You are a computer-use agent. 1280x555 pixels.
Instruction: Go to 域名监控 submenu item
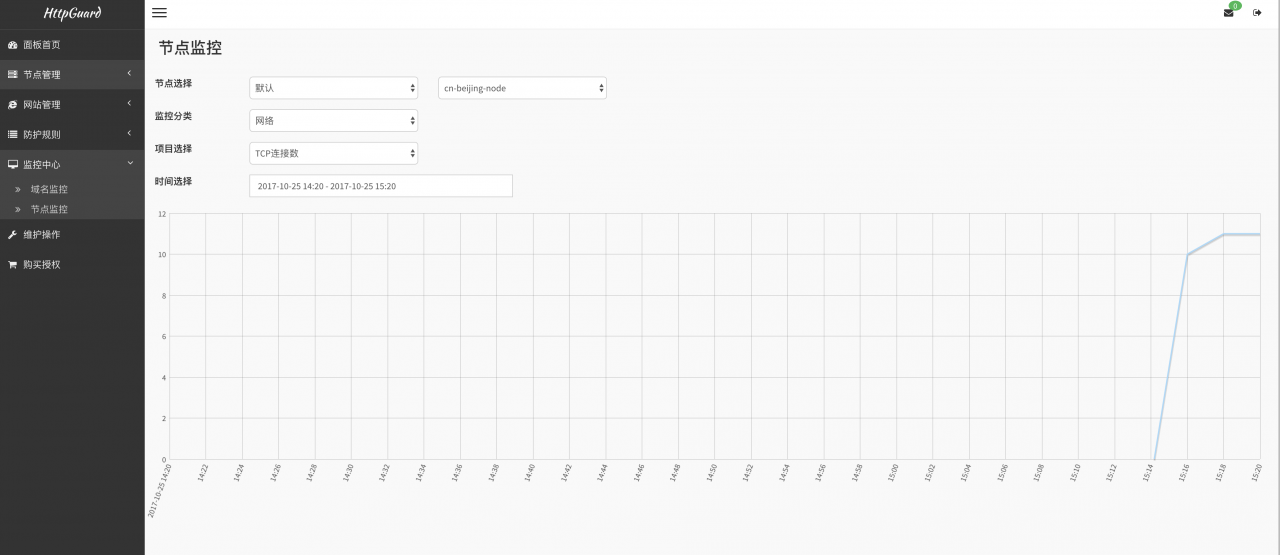click(x=49, y=189)
